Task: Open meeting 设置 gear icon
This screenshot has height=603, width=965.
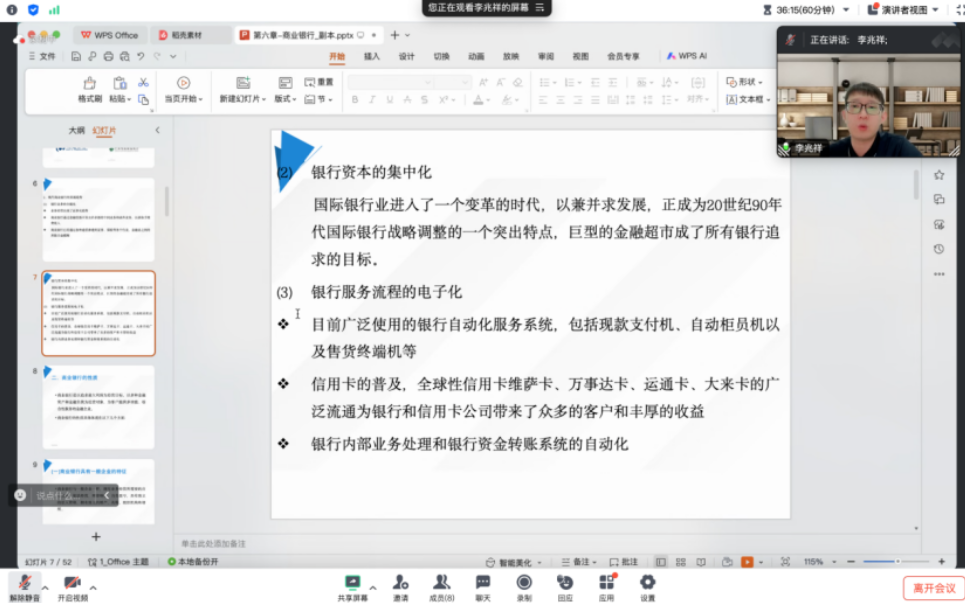Action: pyautogui.click(x=647, y=583)
